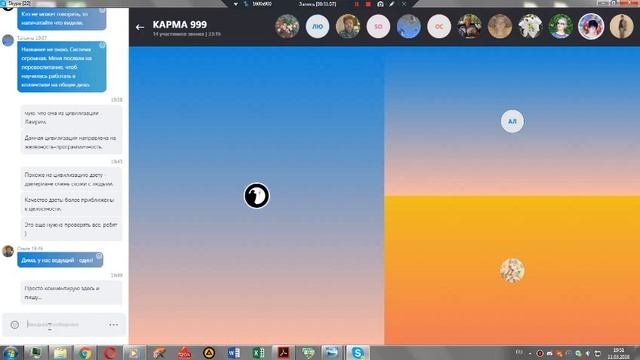Open the flower-photo participant avatar in call header
This screenshot has height=360, width=640.
tap(287, 27)
